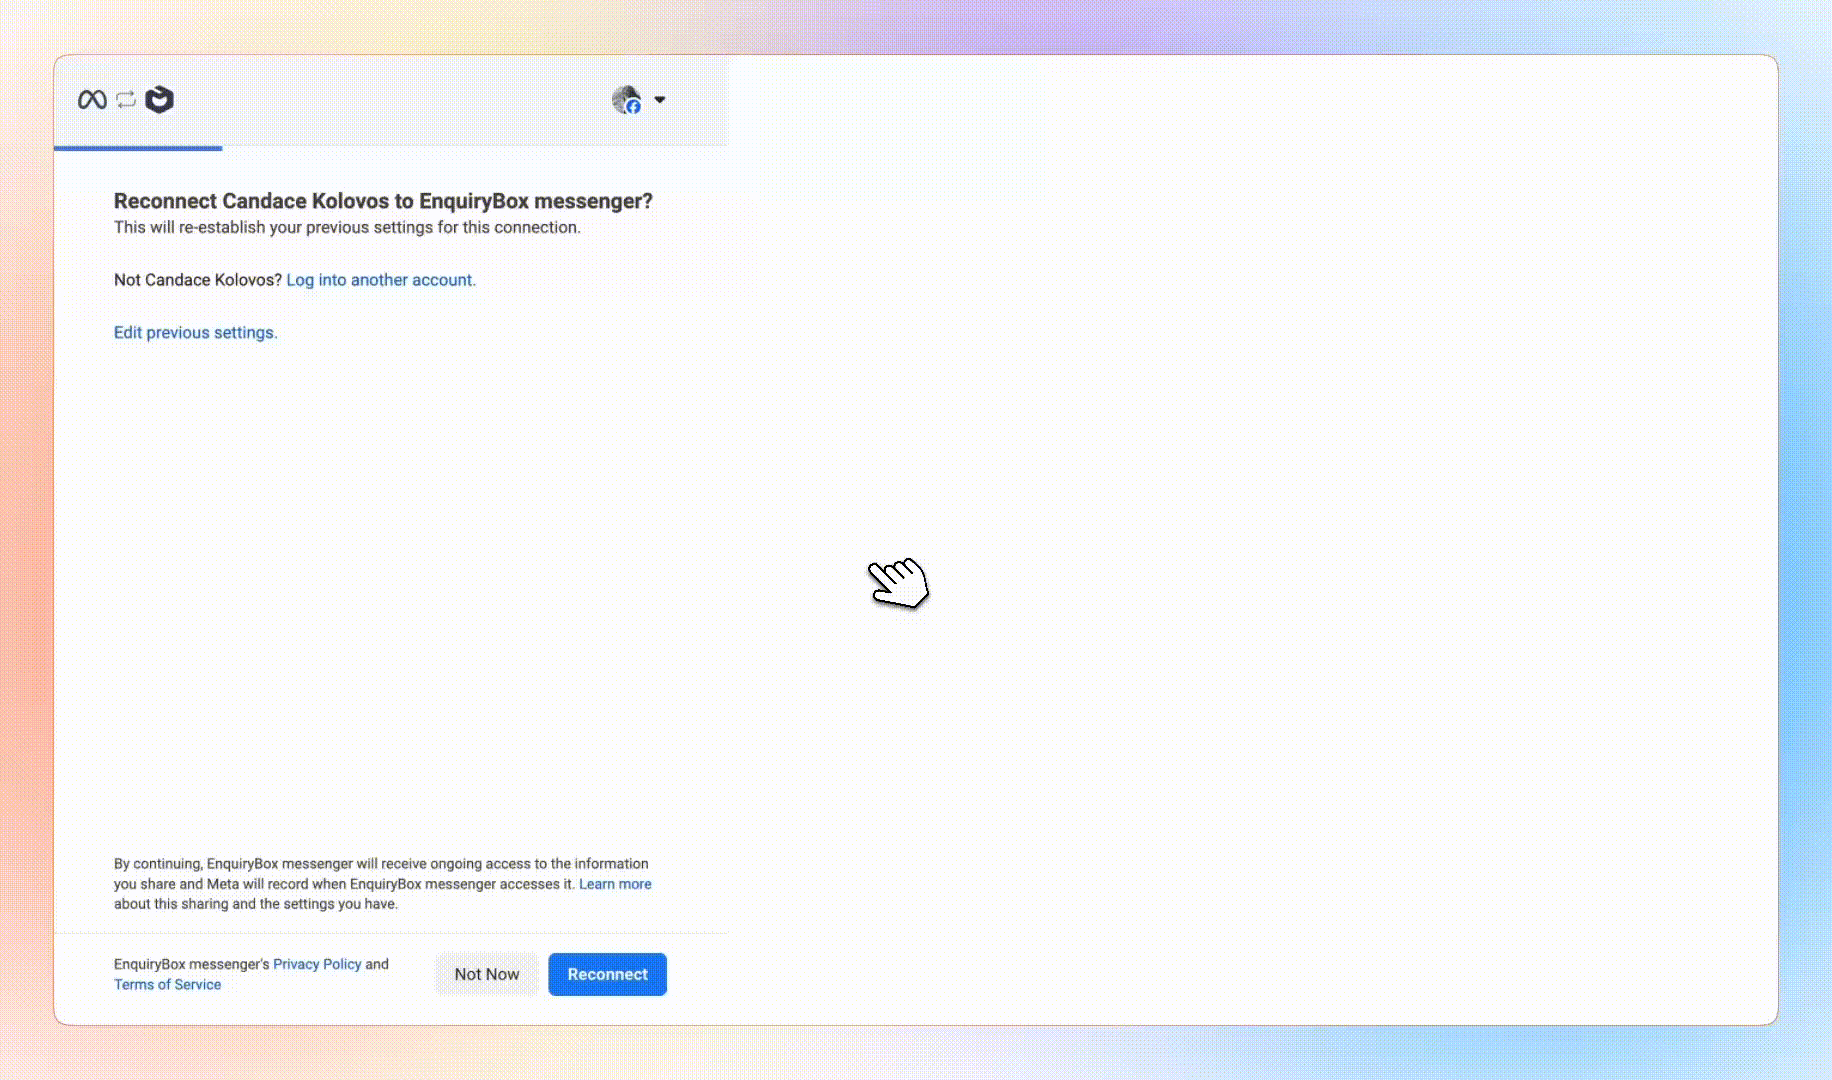1832x1080 pixels.
Task: Click the Reconnect Candace Kolovos heading
Action: tap(383, 201)
